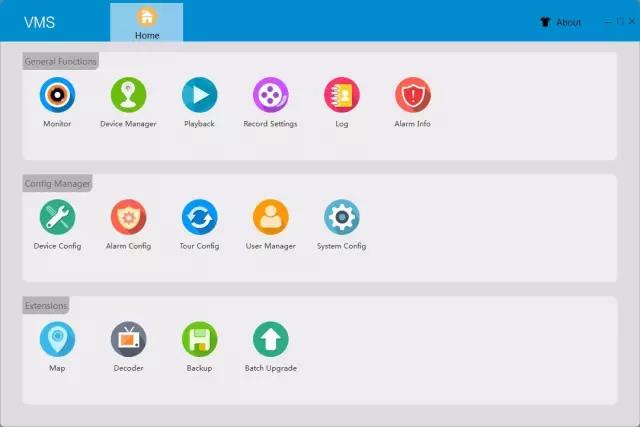640x427 pixels.
Task: Open System Config gear icon
Action: [x=342, y=217]
